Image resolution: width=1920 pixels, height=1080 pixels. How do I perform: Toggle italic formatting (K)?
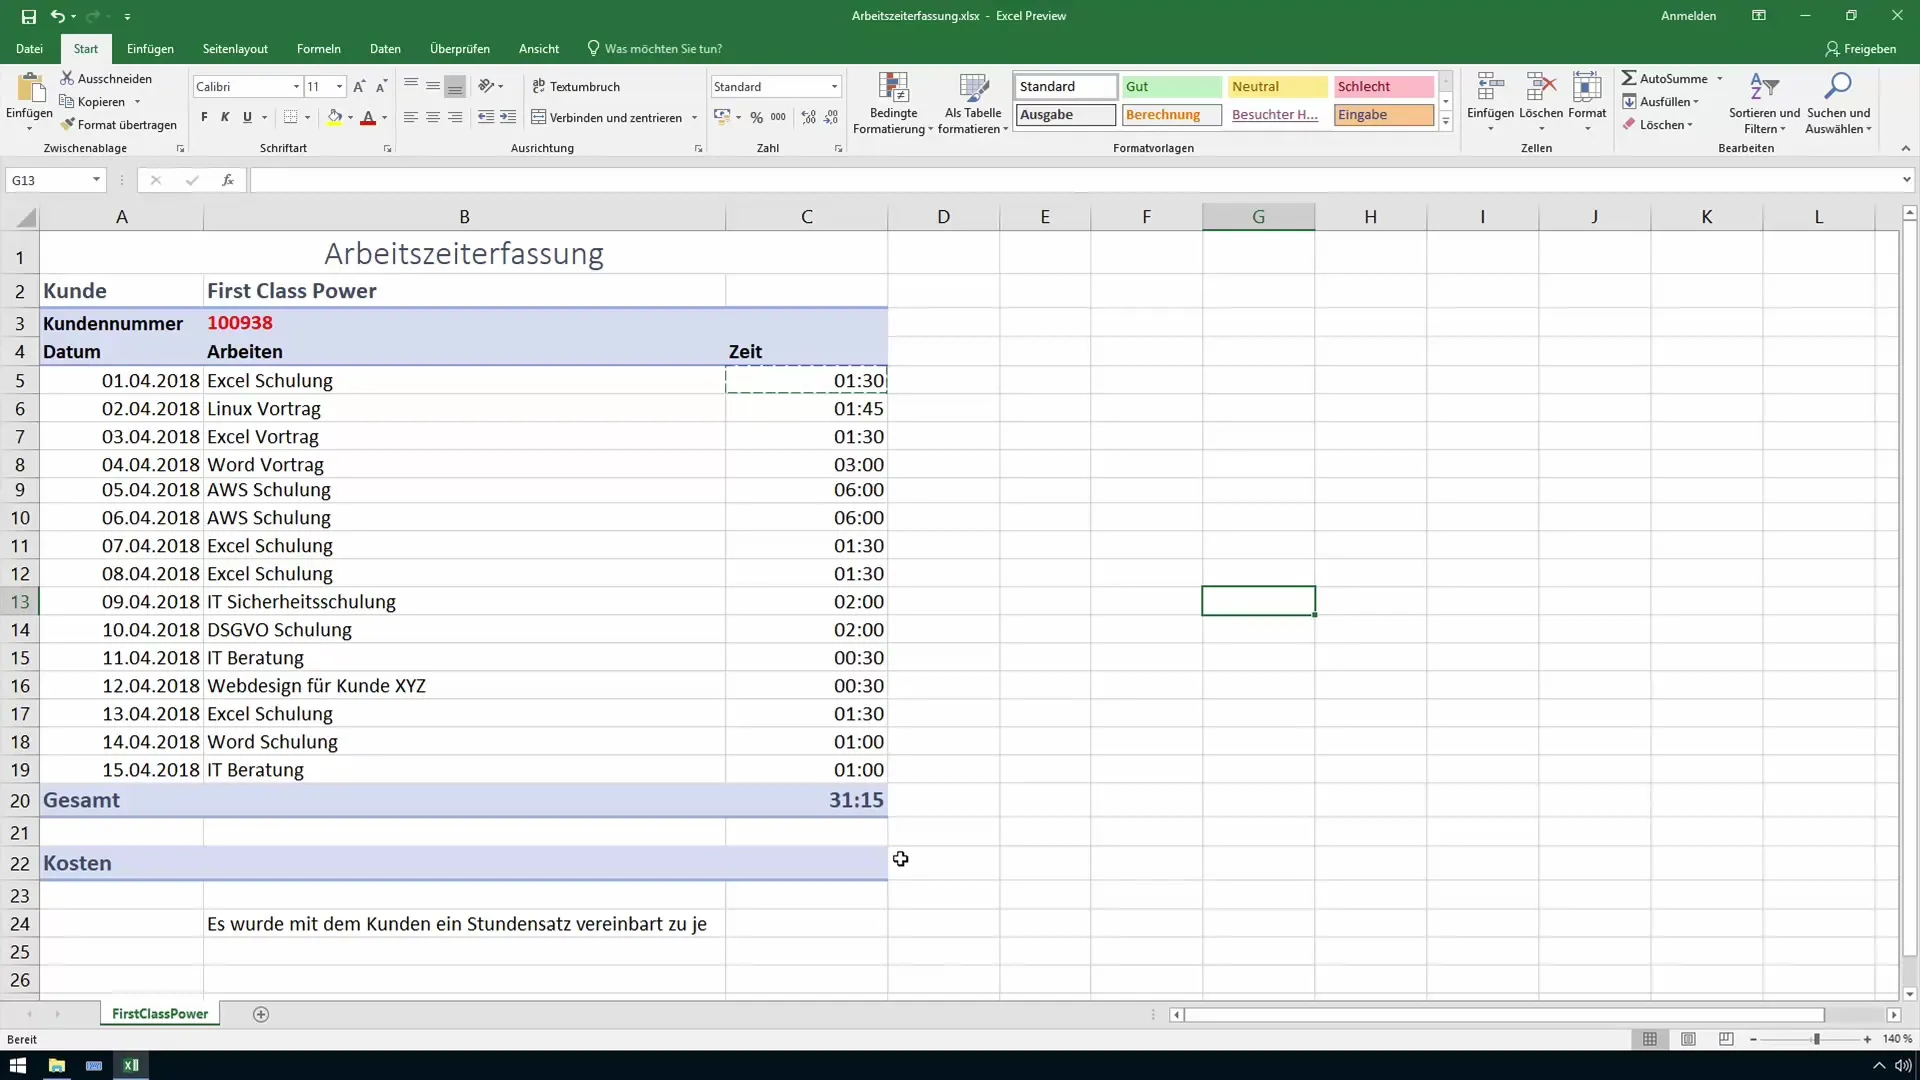[225, 118]
